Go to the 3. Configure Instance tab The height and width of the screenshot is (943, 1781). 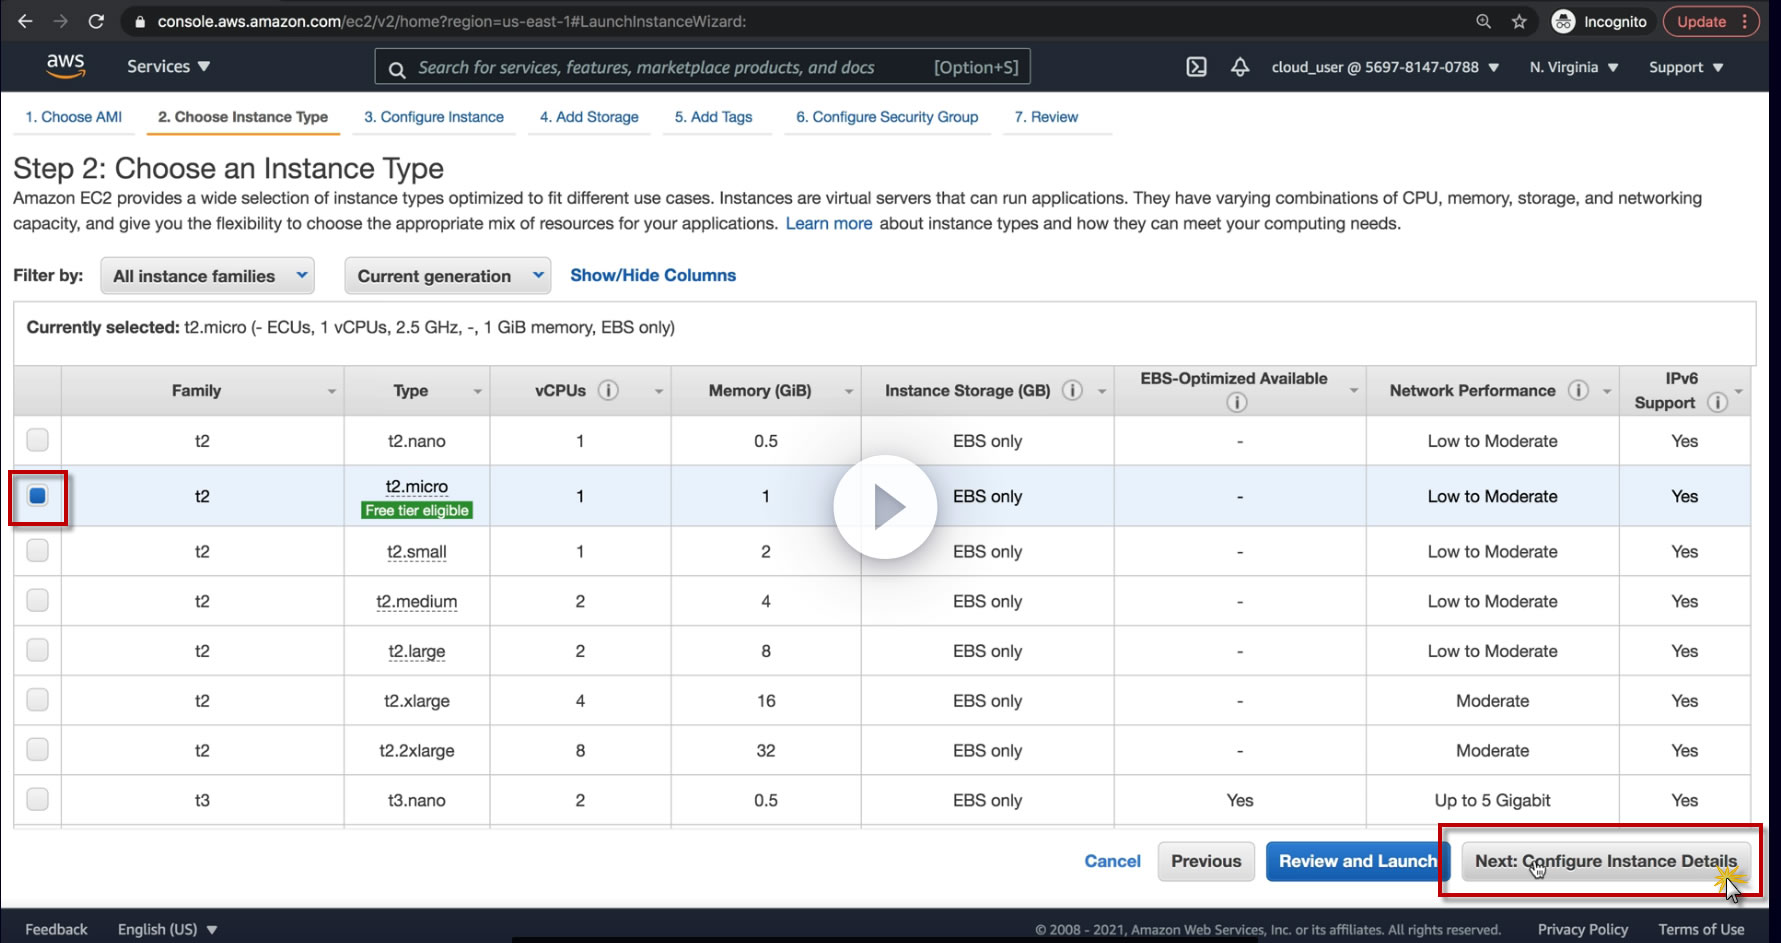tap(434, 117)
